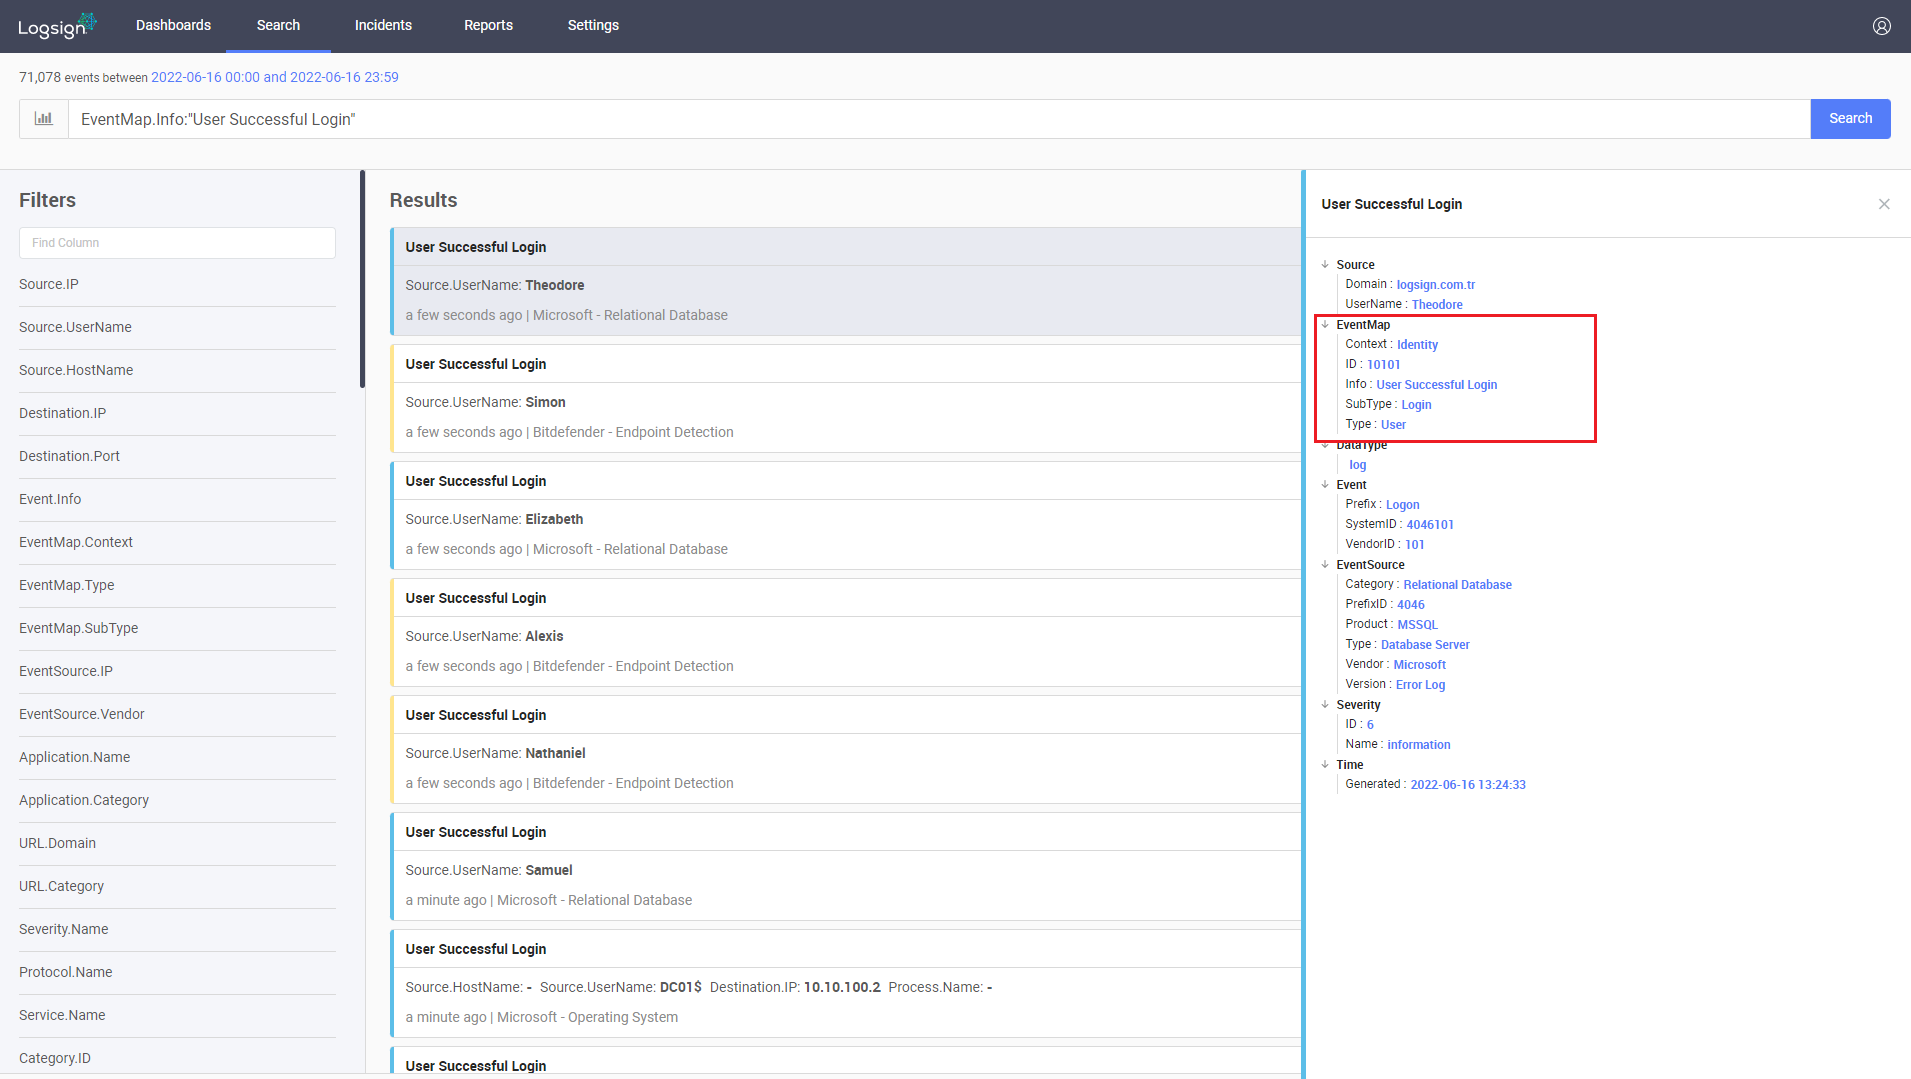
Task: Collapse the Event section arrow
Action: click(1325, 485)
